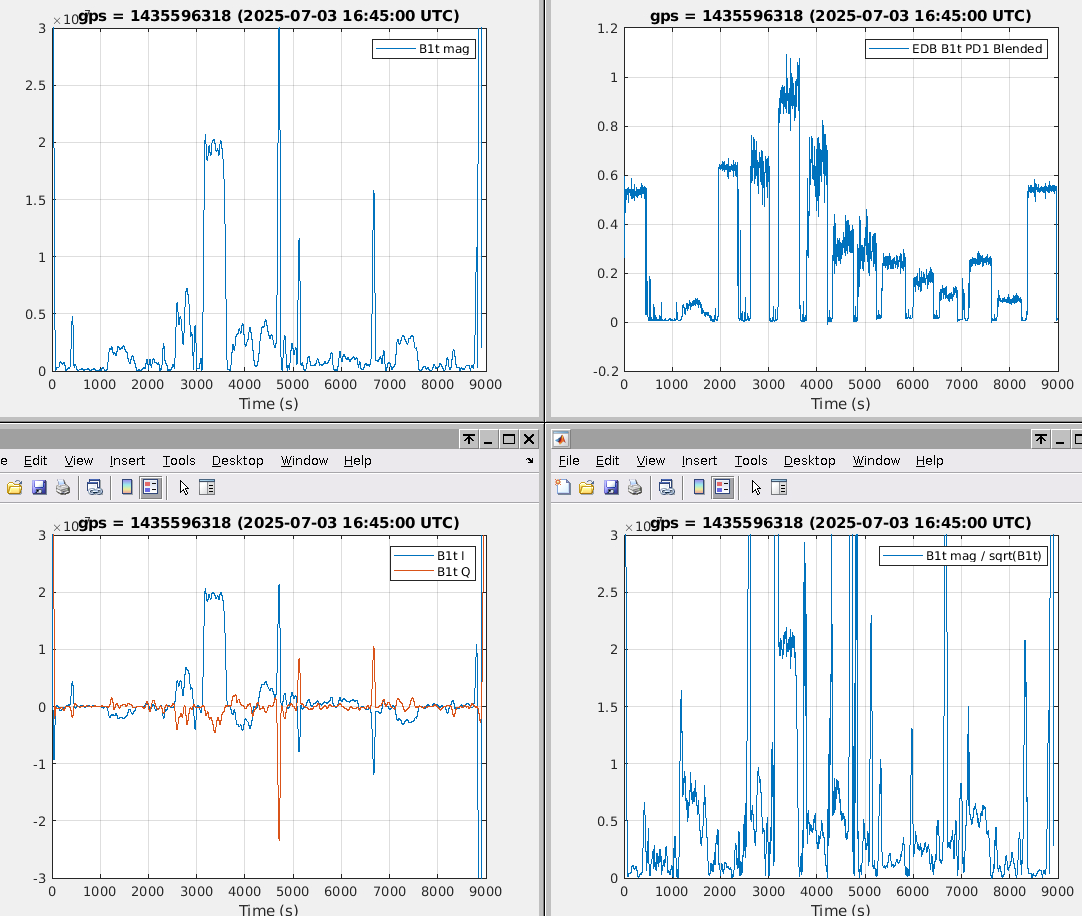Click New Figure icon in right window toolbar
Screen dimensions: 1082x916
(563, 487)
